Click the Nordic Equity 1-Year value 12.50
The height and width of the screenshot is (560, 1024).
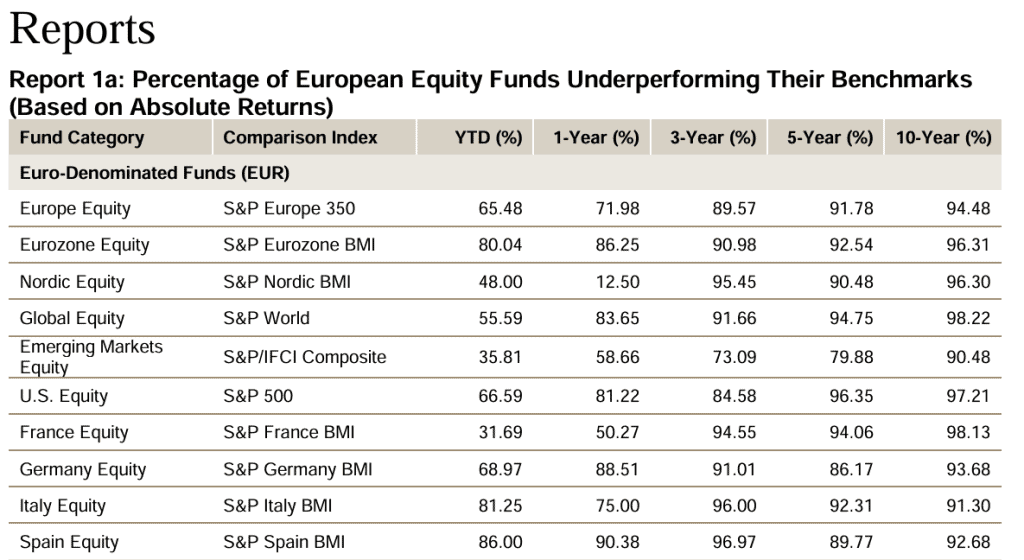tap(617, 282)
